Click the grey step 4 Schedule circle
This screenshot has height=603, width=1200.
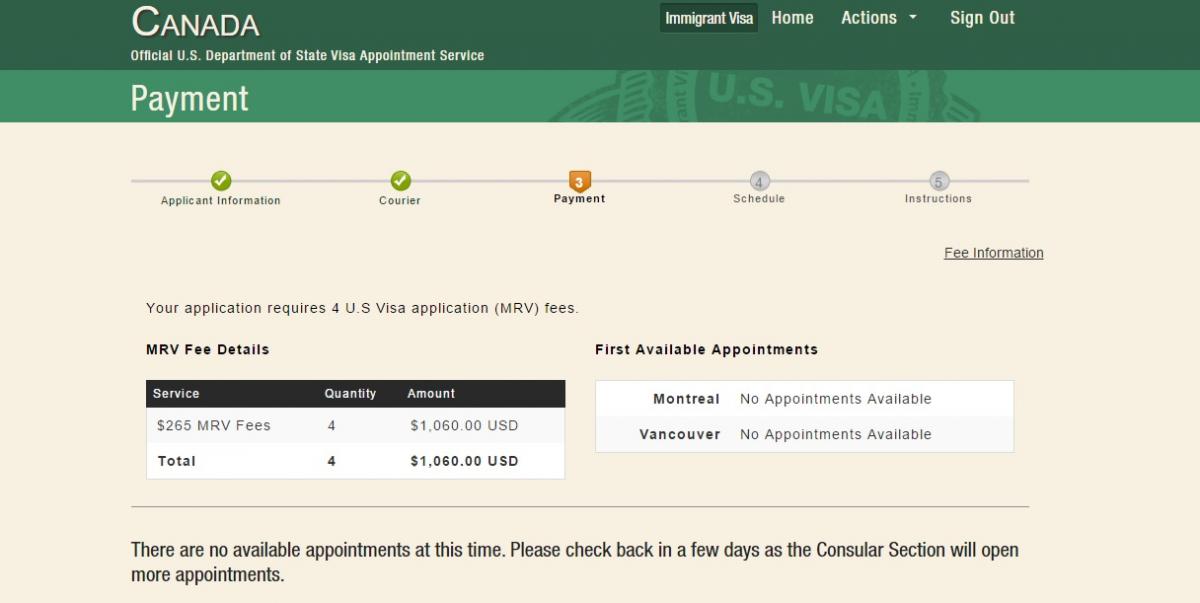[759, 181]
